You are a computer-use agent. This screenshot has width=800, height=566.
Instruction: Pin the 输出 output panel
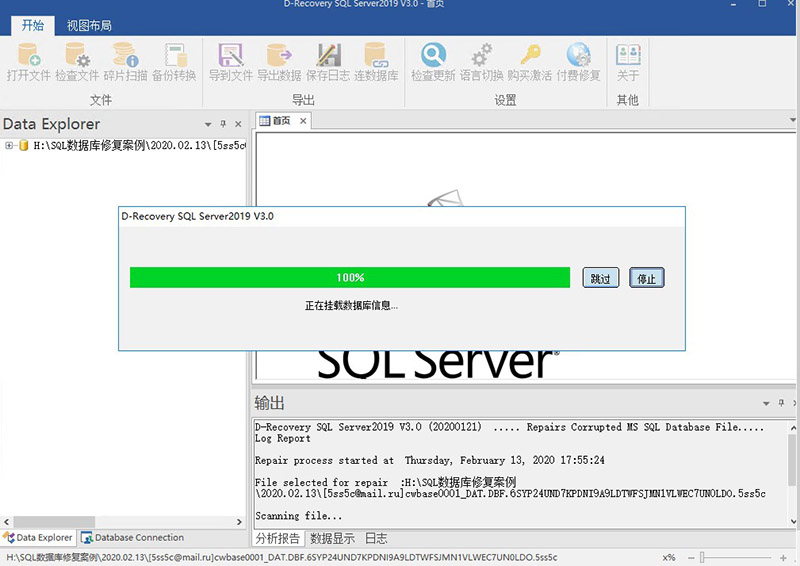[x=781, y=403]
